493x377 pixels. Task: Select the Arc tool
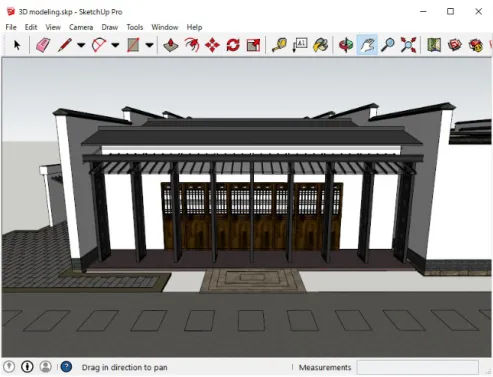(99, 45)
